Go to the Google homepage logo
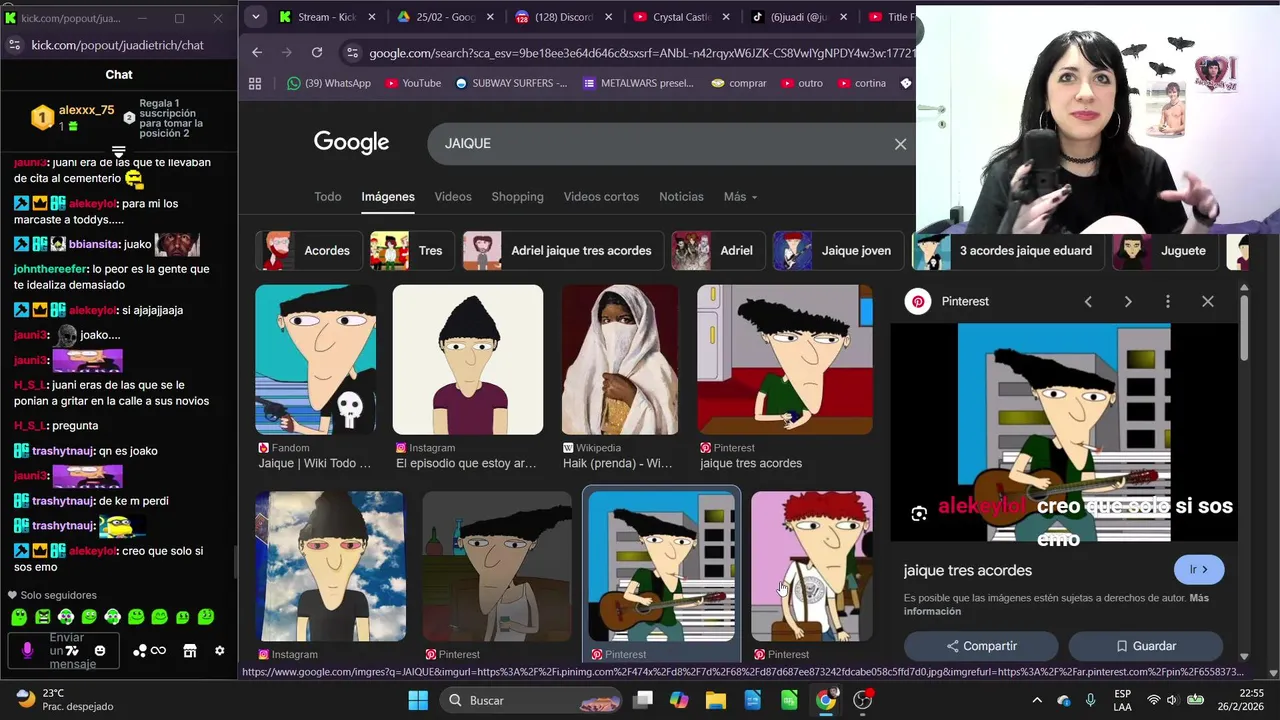 [351, 142]
